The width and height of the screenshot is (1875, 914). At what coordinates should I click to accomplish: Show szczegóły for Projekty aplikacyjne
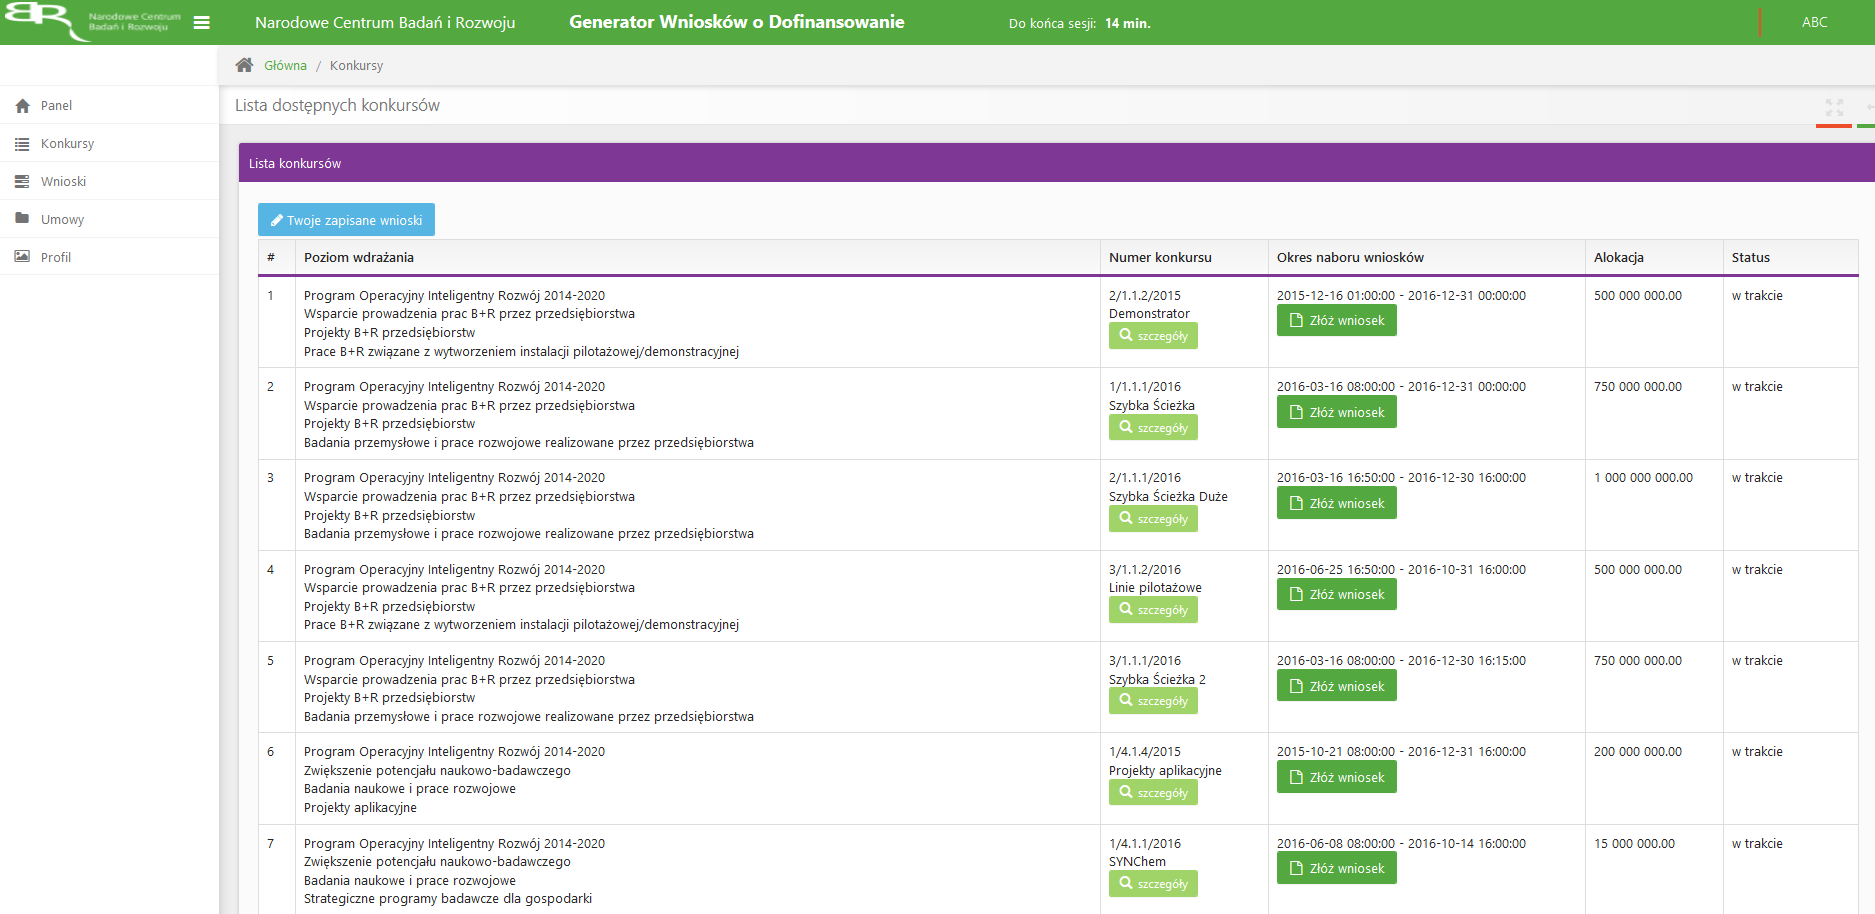pyautogui.click(x=1153, y=792)
